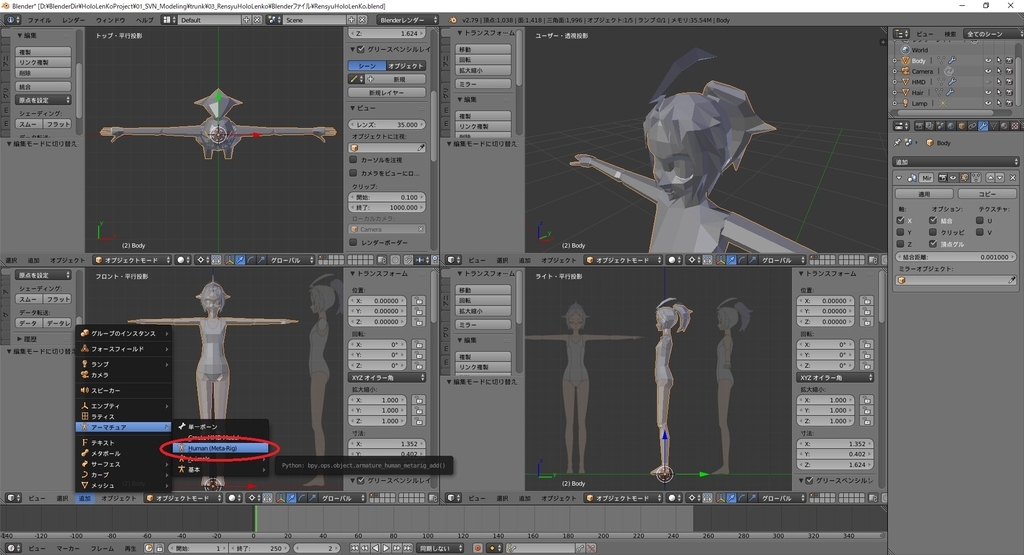Open the constraints chain properties tab icon
This screenshot has height=555, width=1024.
(972, 125)
